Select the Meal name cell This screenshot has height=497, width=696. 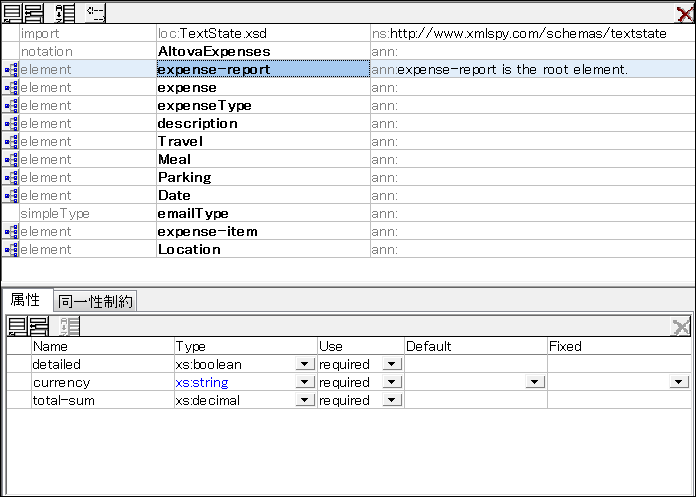[263, 159]
